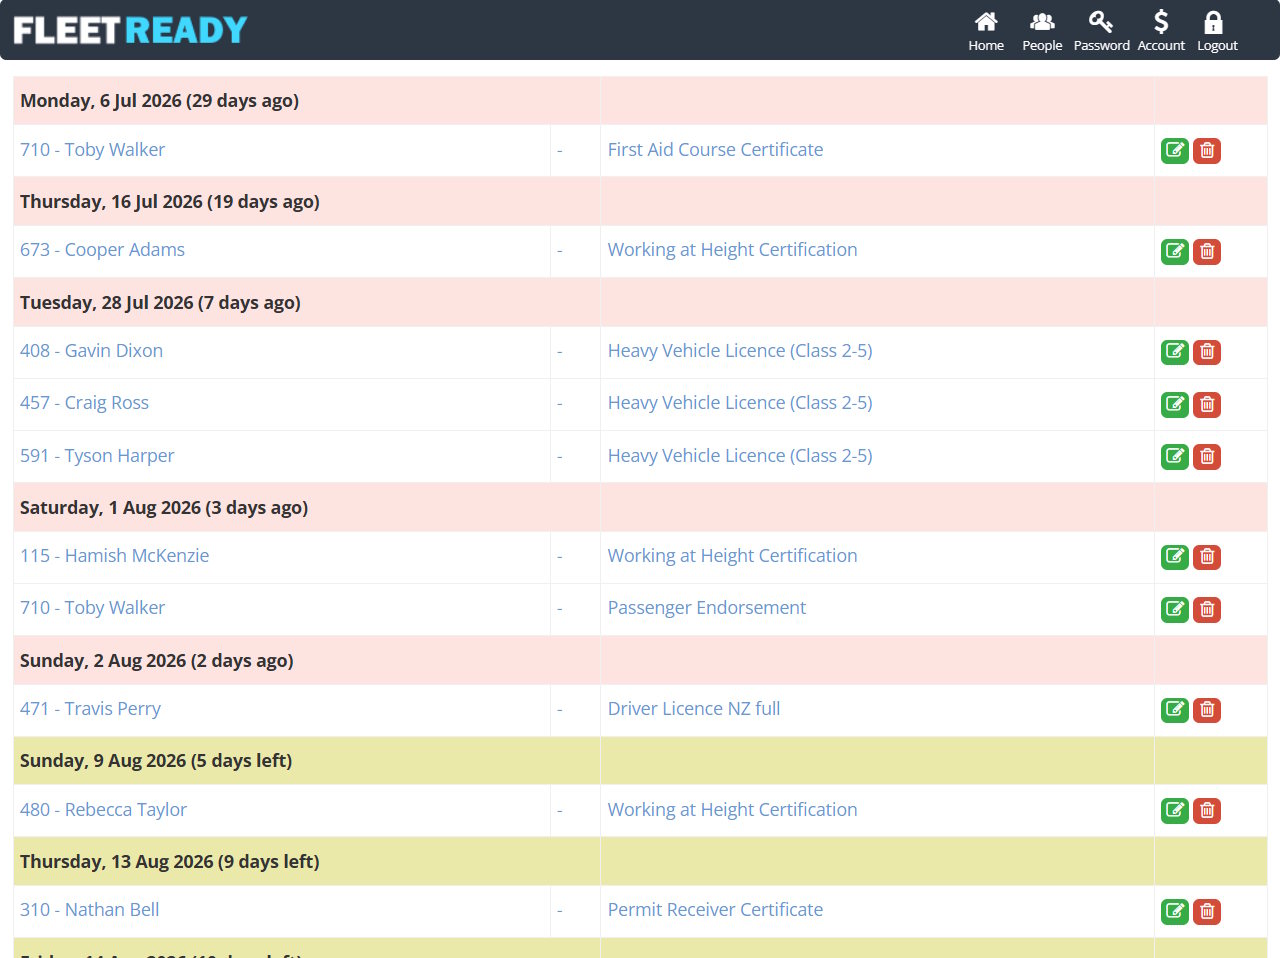Open Toby Walker link in First Aid row

(x=92, y=150)
